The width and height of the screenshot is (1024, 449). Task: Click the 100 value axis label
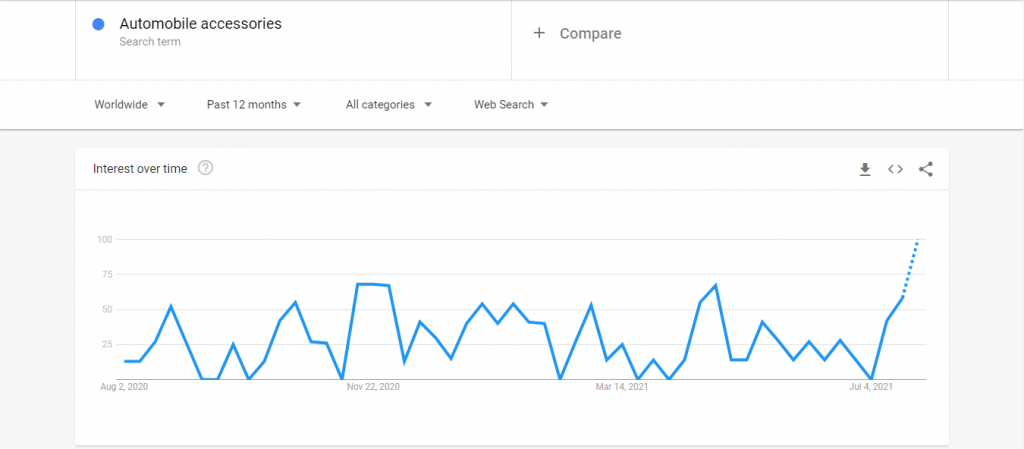[x=106, y=240]
